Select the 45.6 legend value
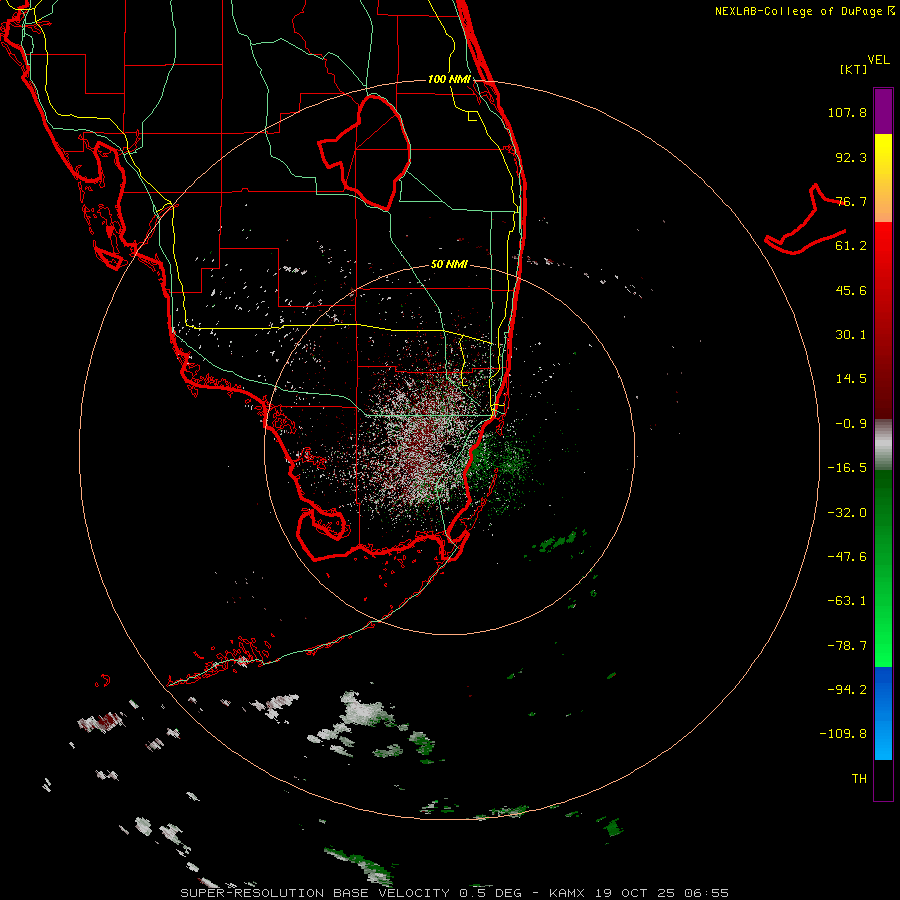This screenshot has width=900, height=900. click(x=851, y=290)
